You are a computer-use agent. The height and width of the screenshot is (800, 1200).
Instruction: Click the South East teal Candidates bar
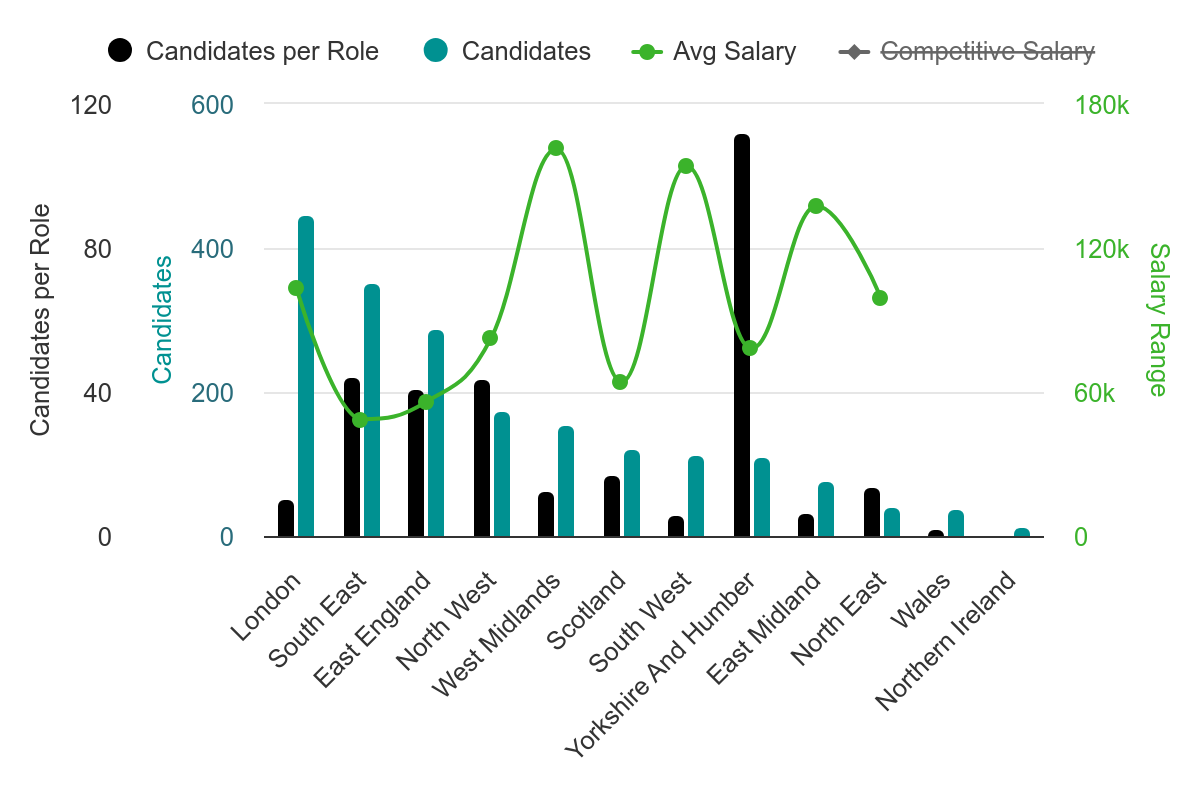(372, 410)
